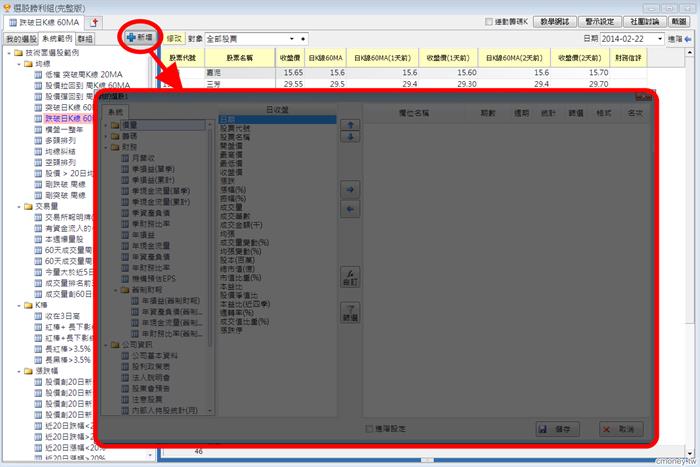Image resolution: width=700 pixels, height=467 pixels.
Task: Switch to the 系統範例 tab
Action: 57,39
